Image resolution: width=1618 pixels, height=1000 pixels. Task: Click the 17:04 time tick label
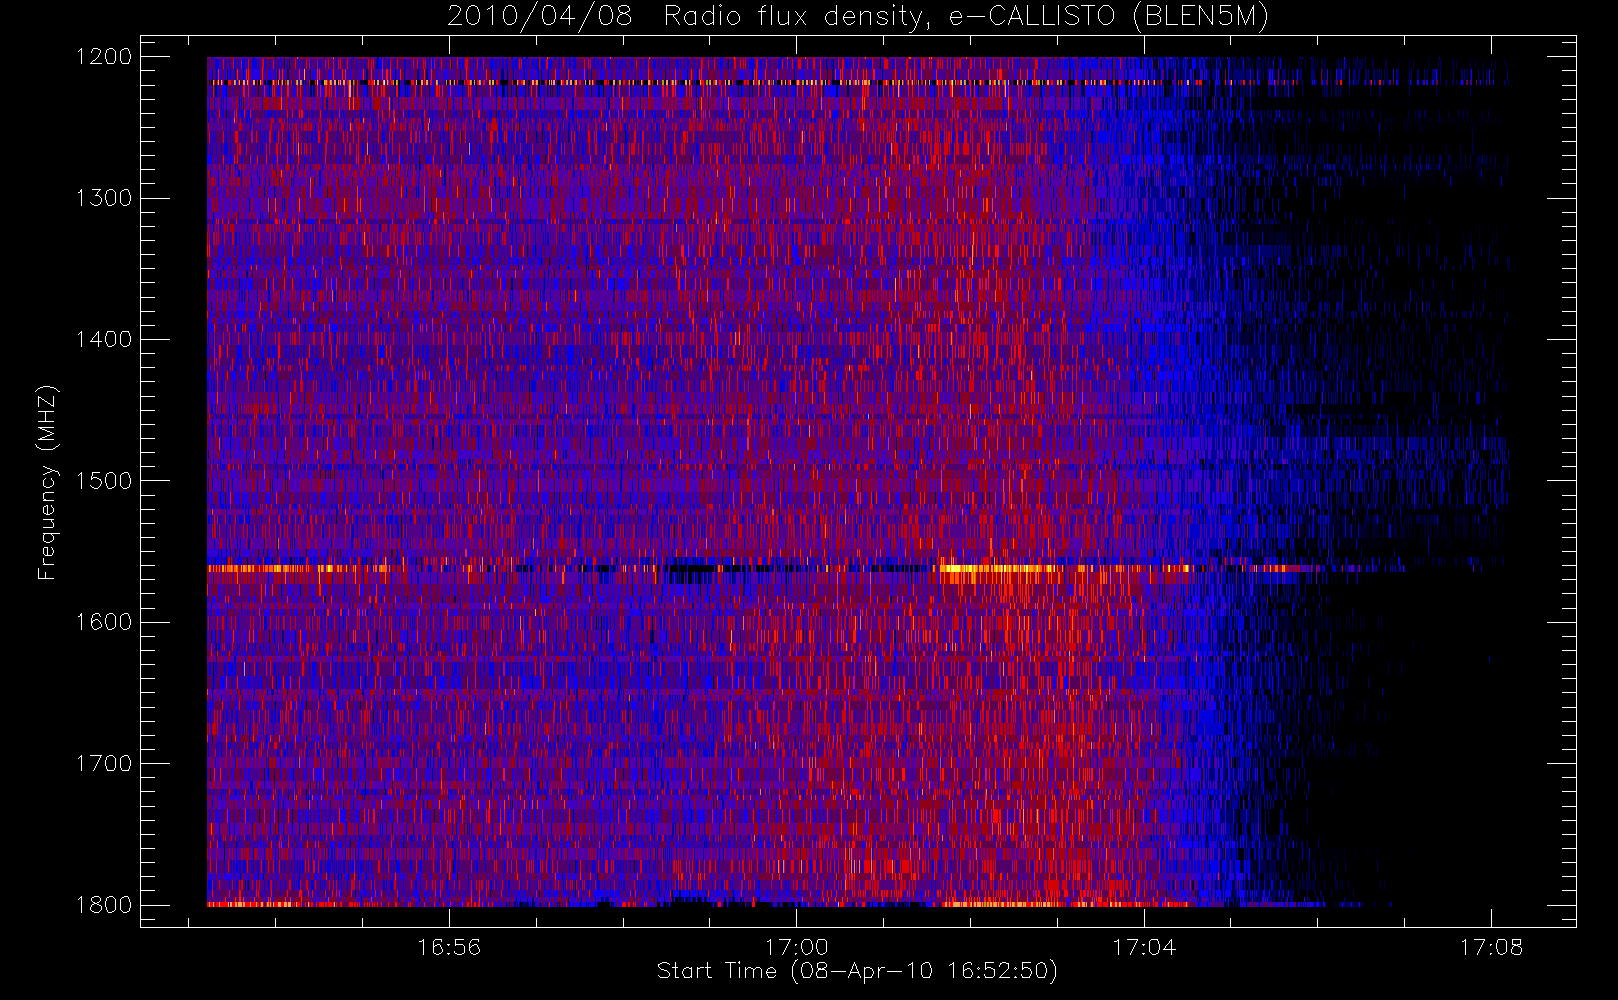1144,947
